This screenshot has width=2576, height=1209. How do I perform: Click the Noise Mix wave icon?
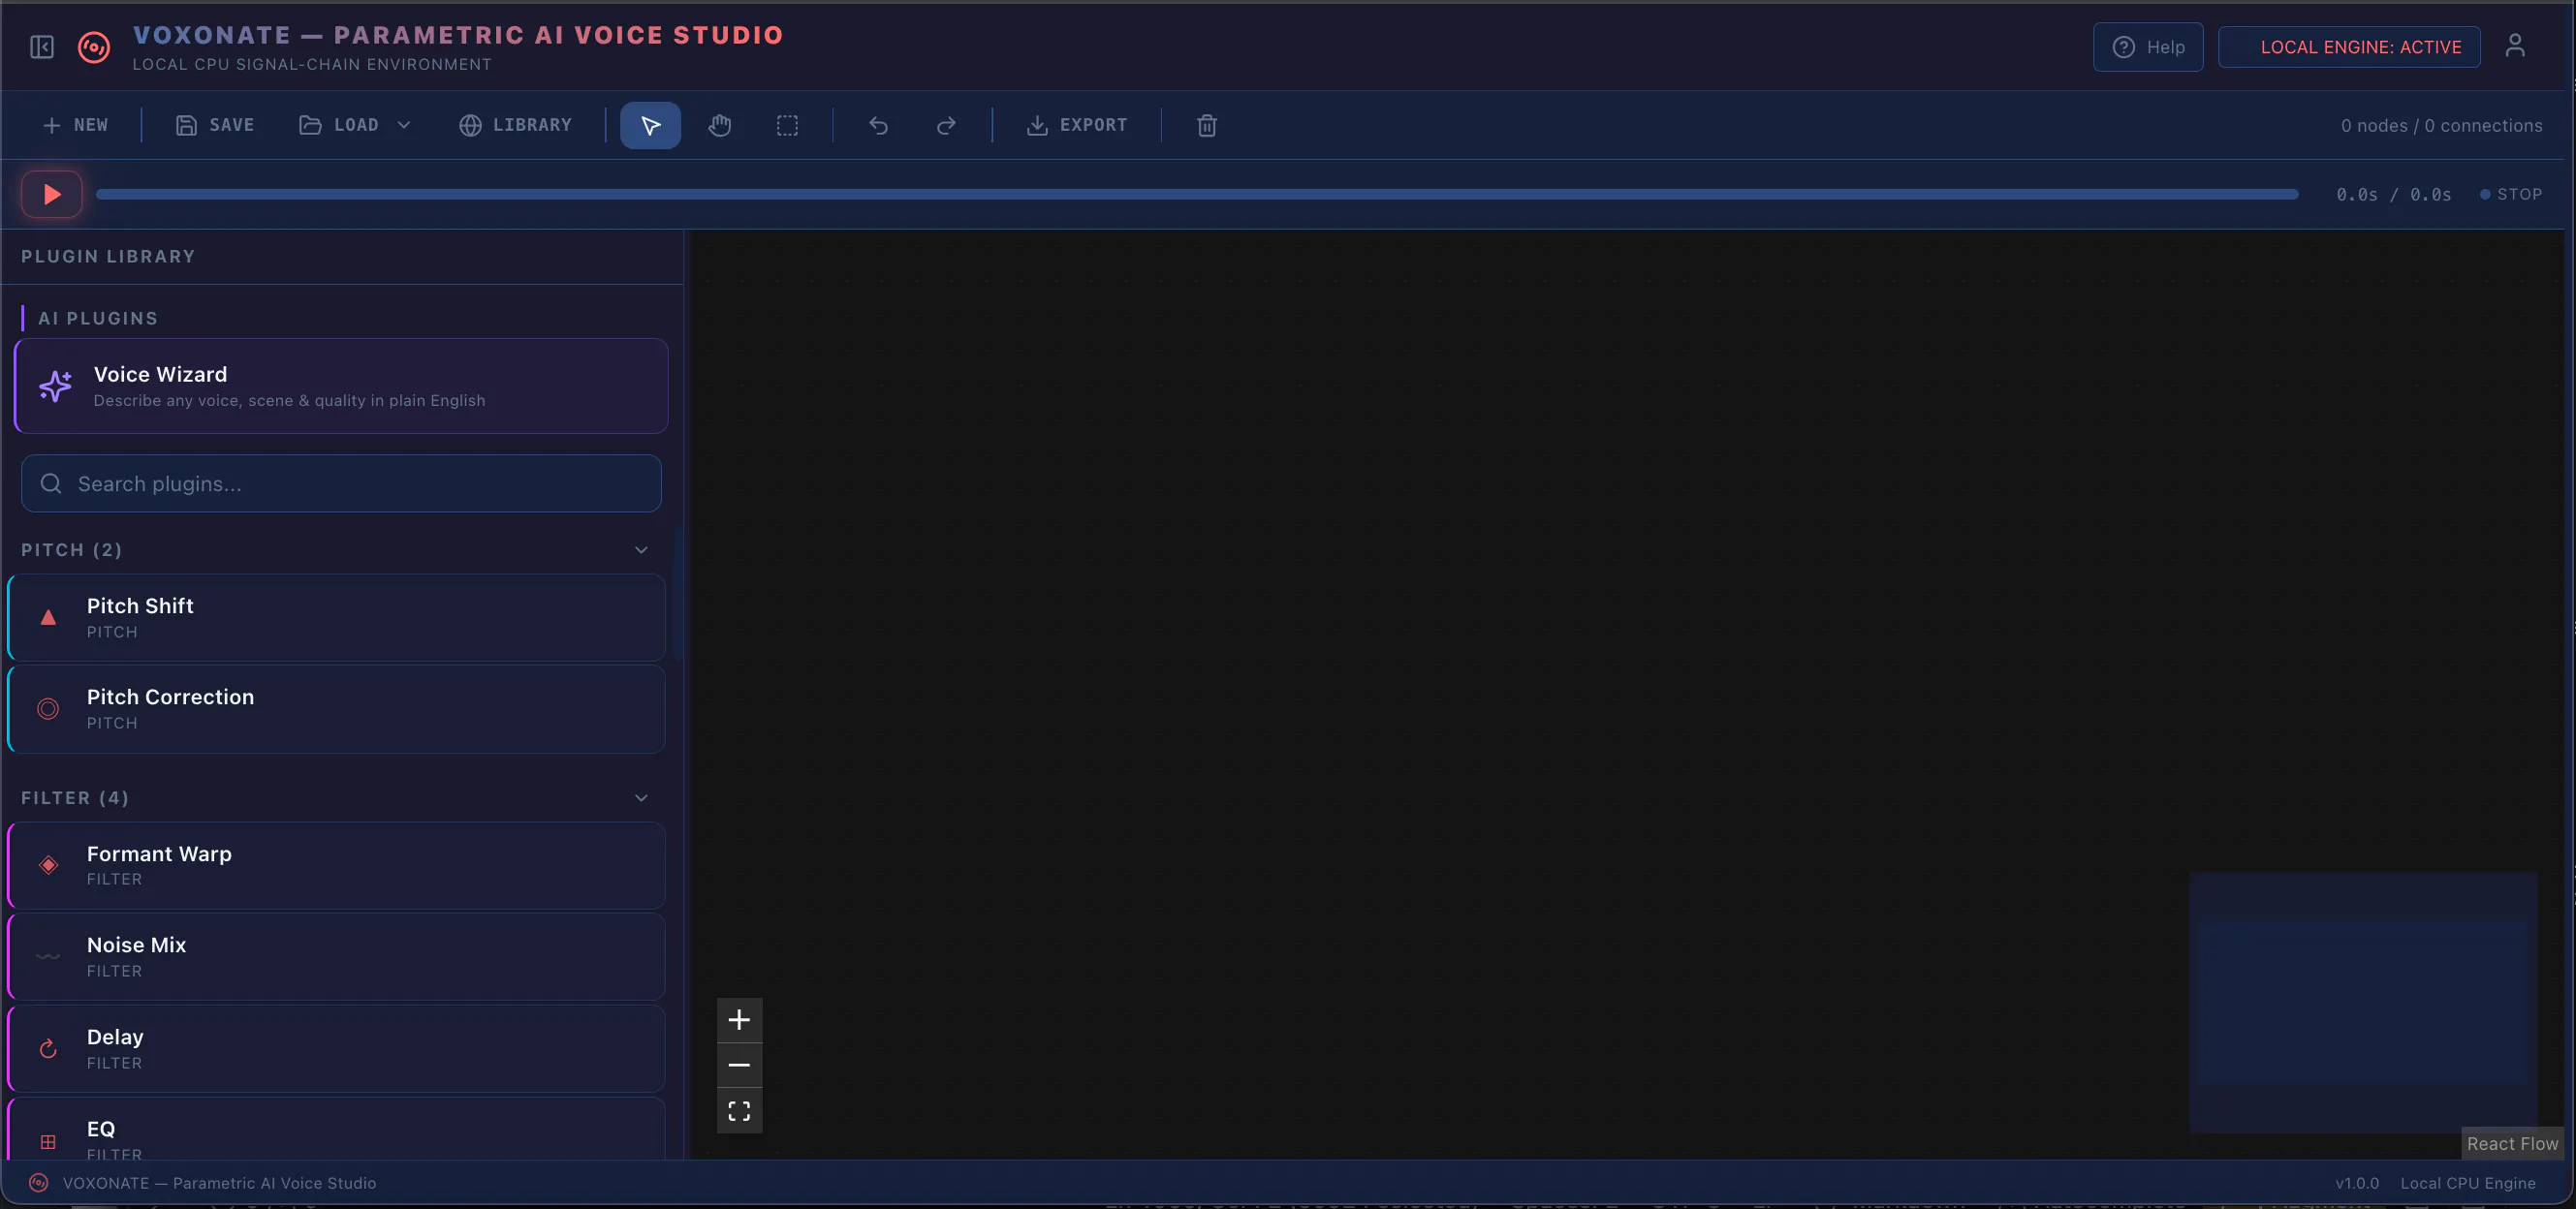[x=48, y=957]
